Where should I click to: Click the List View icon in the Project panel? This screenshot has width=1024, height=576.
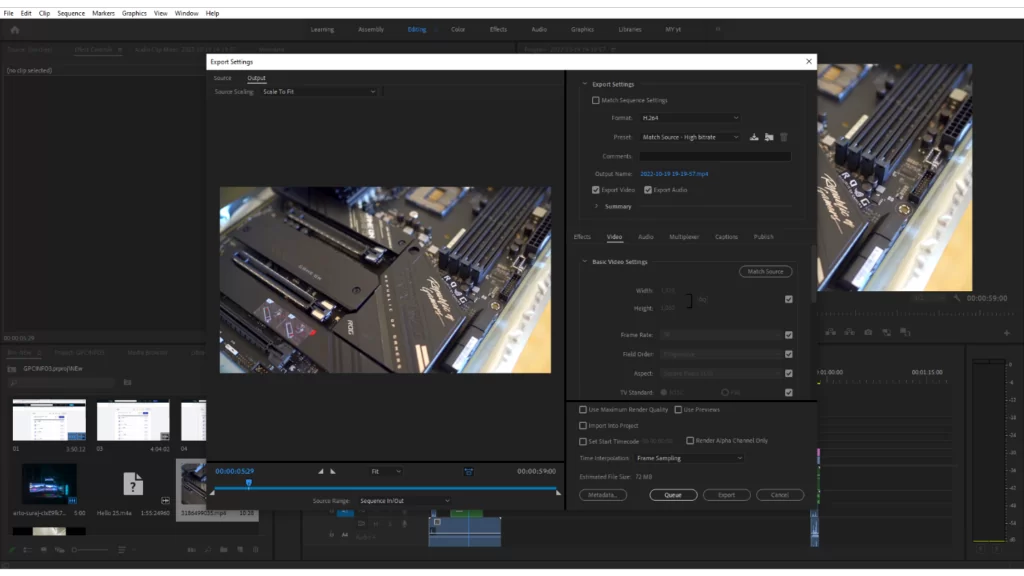[x=27, y=550]
